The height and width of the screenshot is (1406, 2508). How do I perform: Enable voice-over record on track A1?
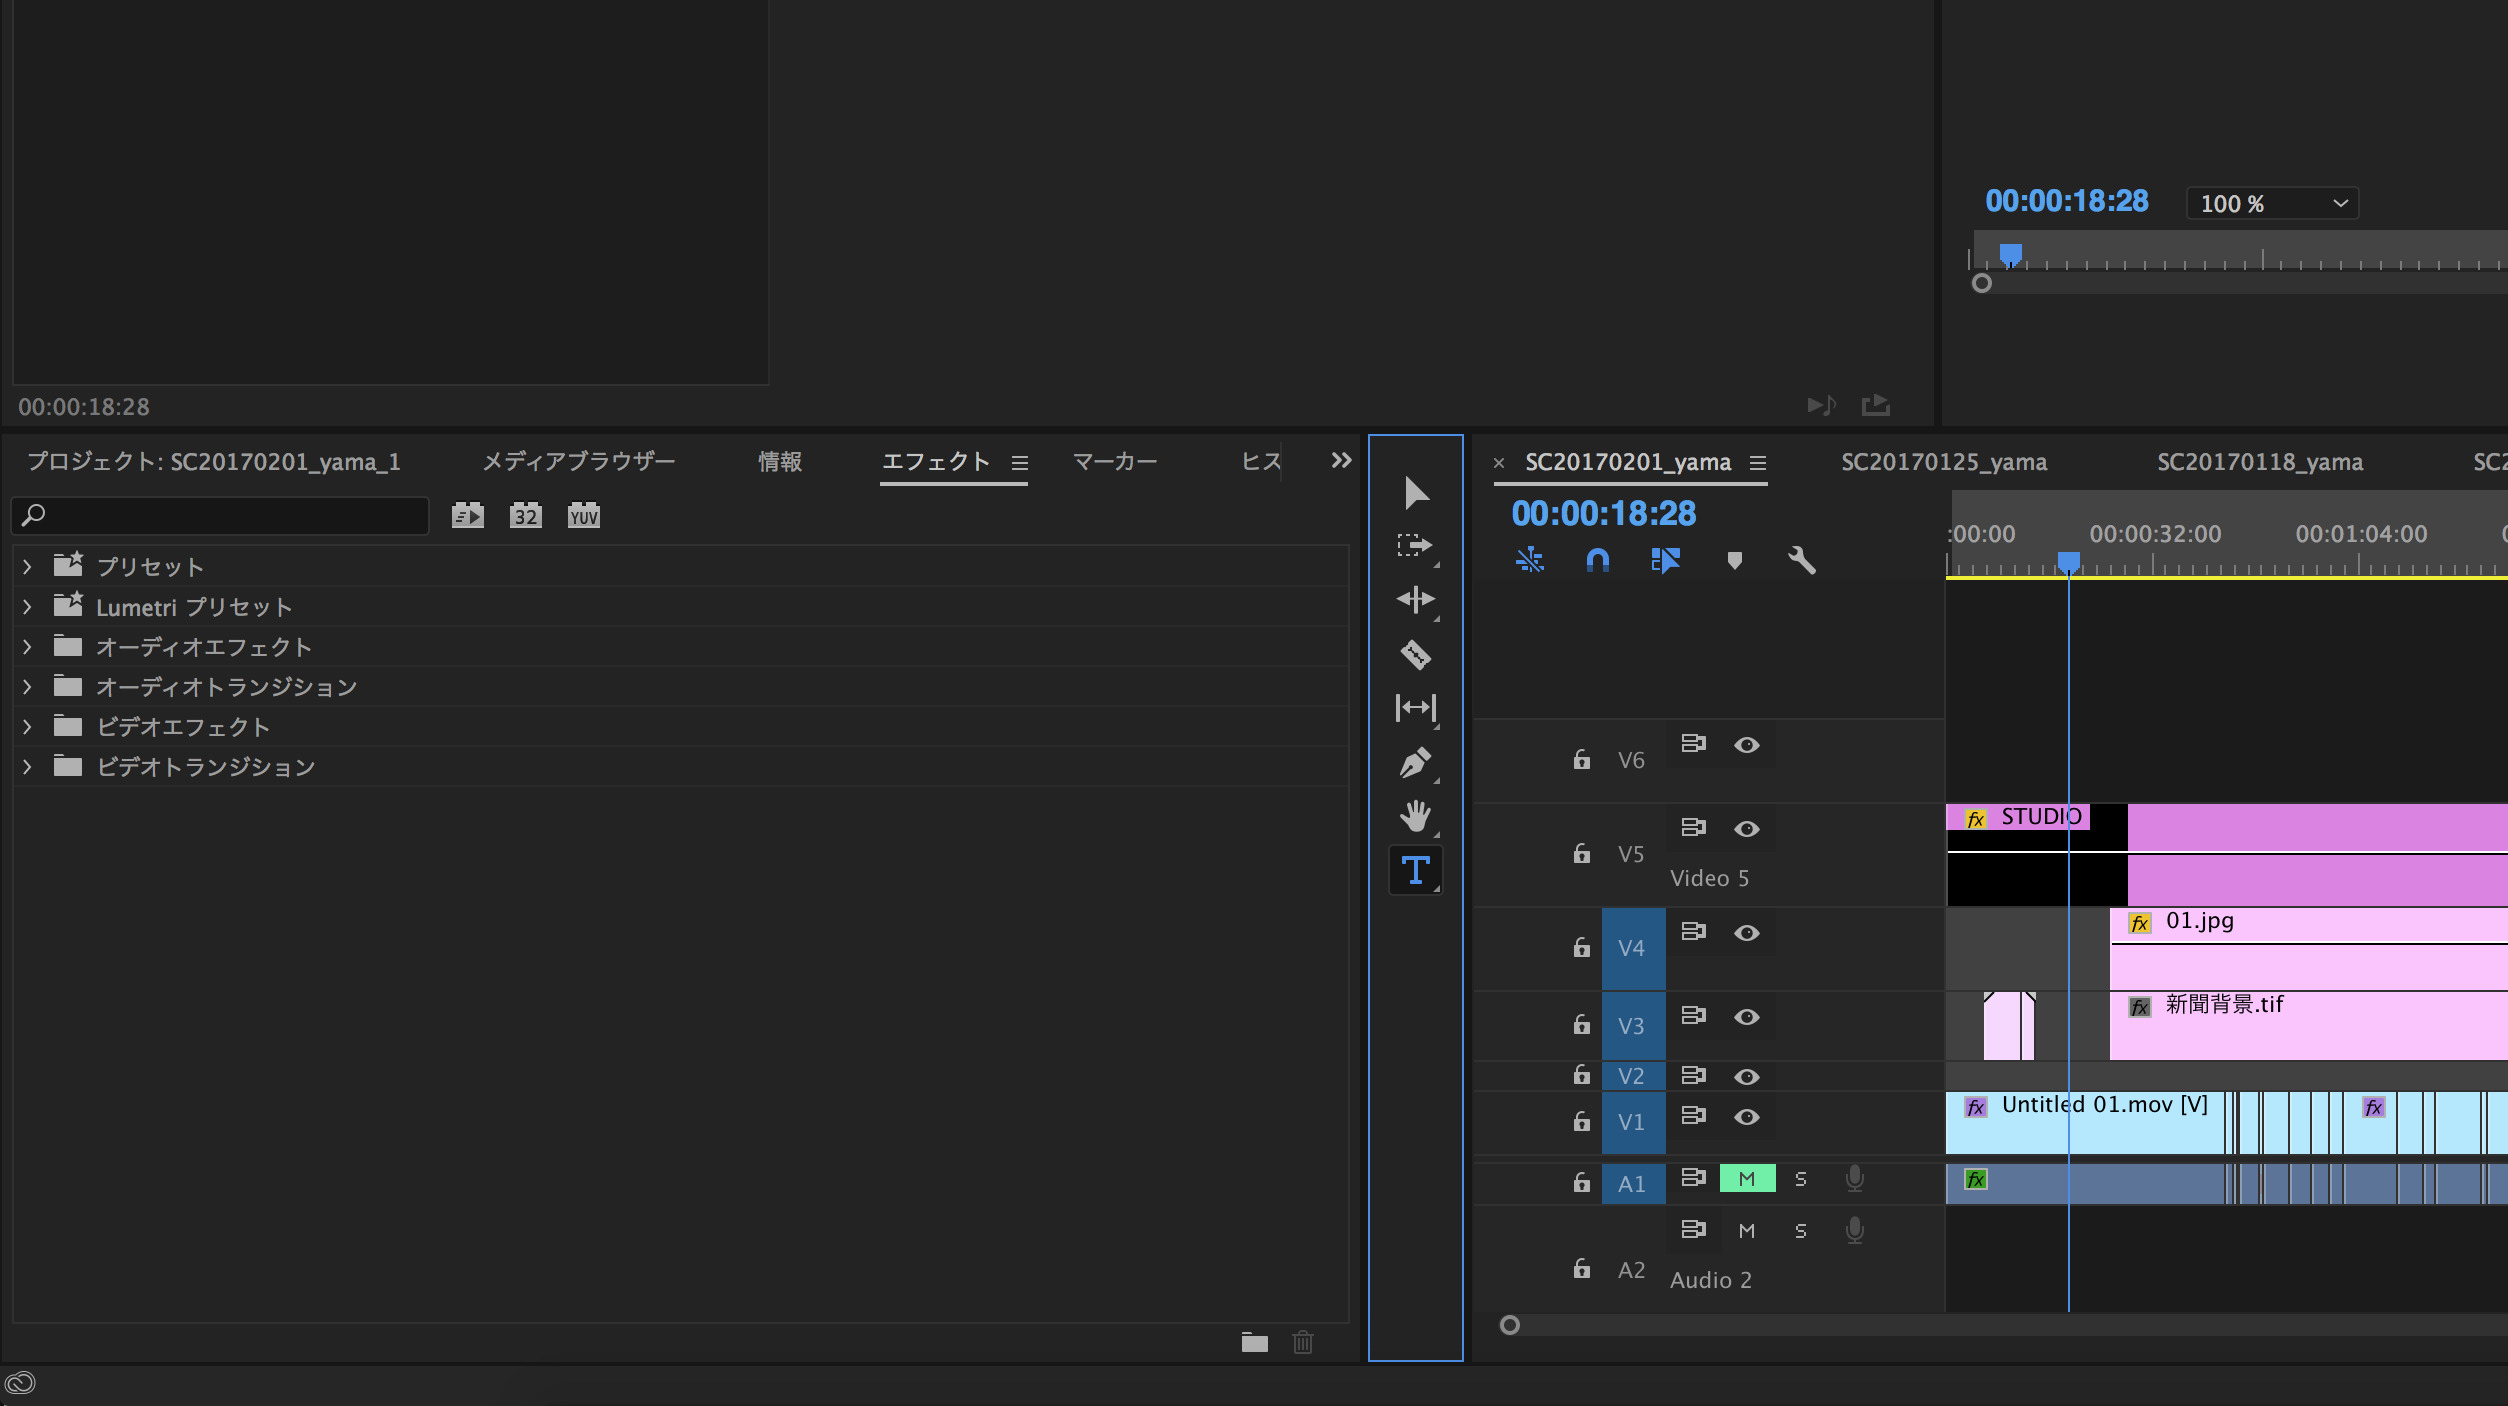tap(1854, 1179)
